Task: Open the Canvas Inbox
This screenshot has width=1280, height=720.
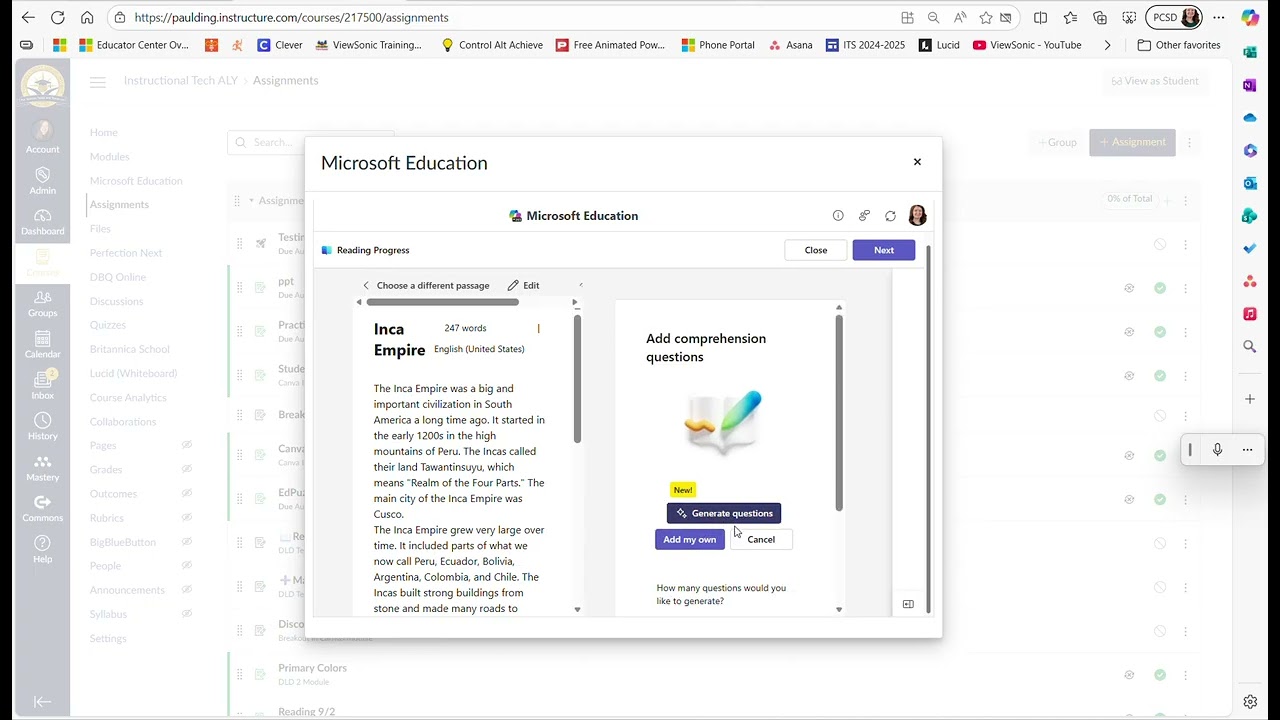Action: [x=42, y=386]
